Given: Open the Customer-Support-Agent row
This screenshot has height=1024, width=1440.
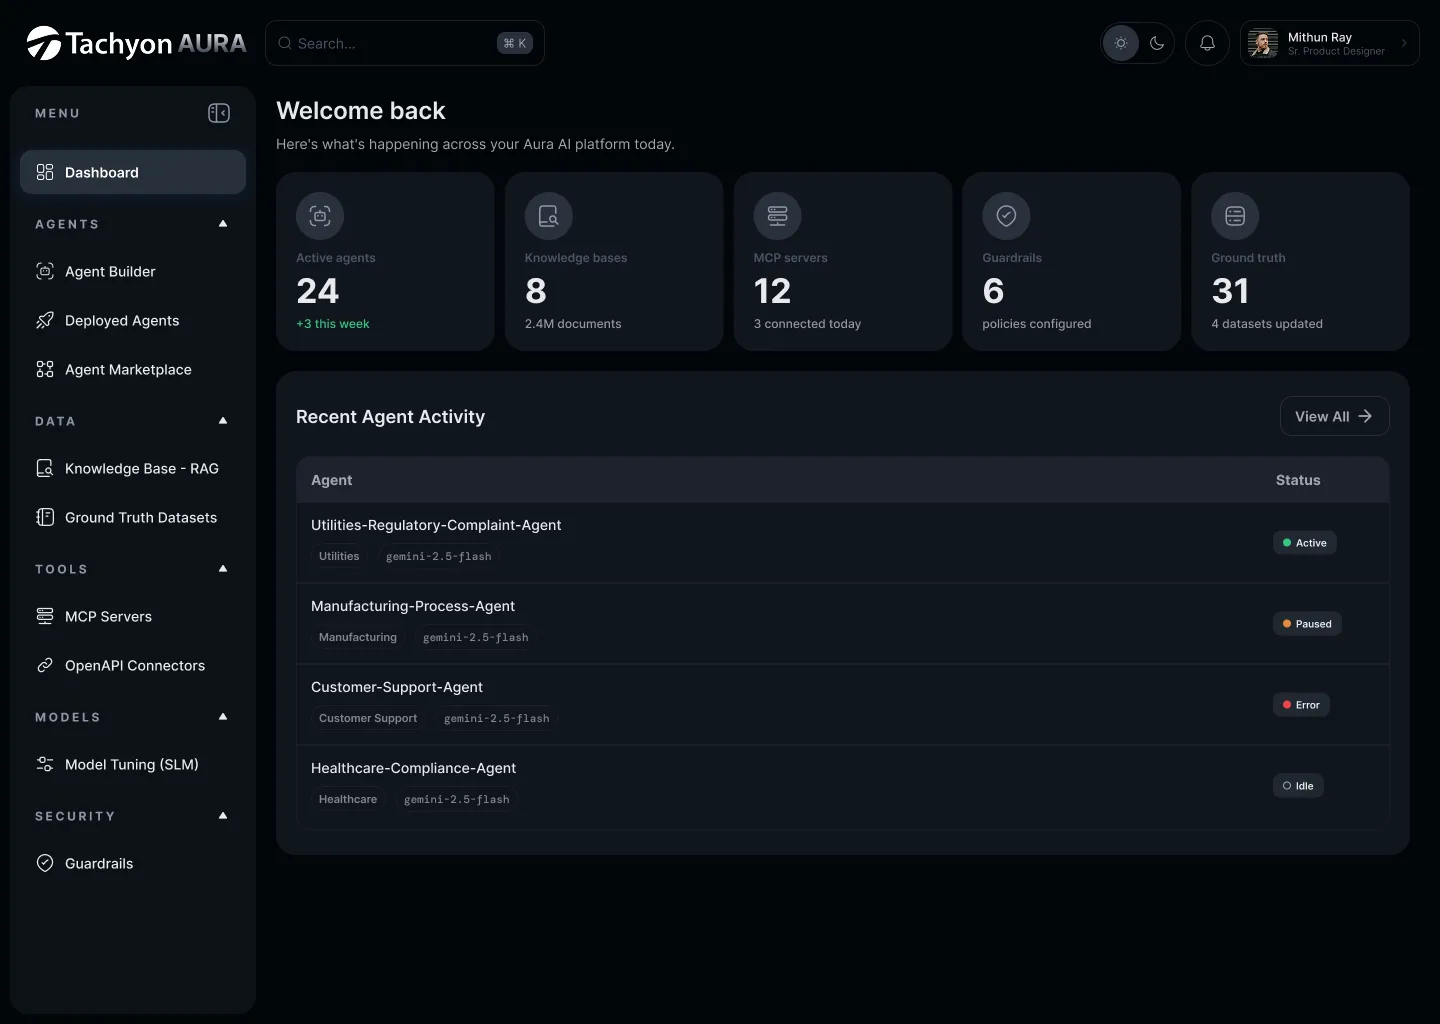Looking at the screenshot, I should point(842,705).
